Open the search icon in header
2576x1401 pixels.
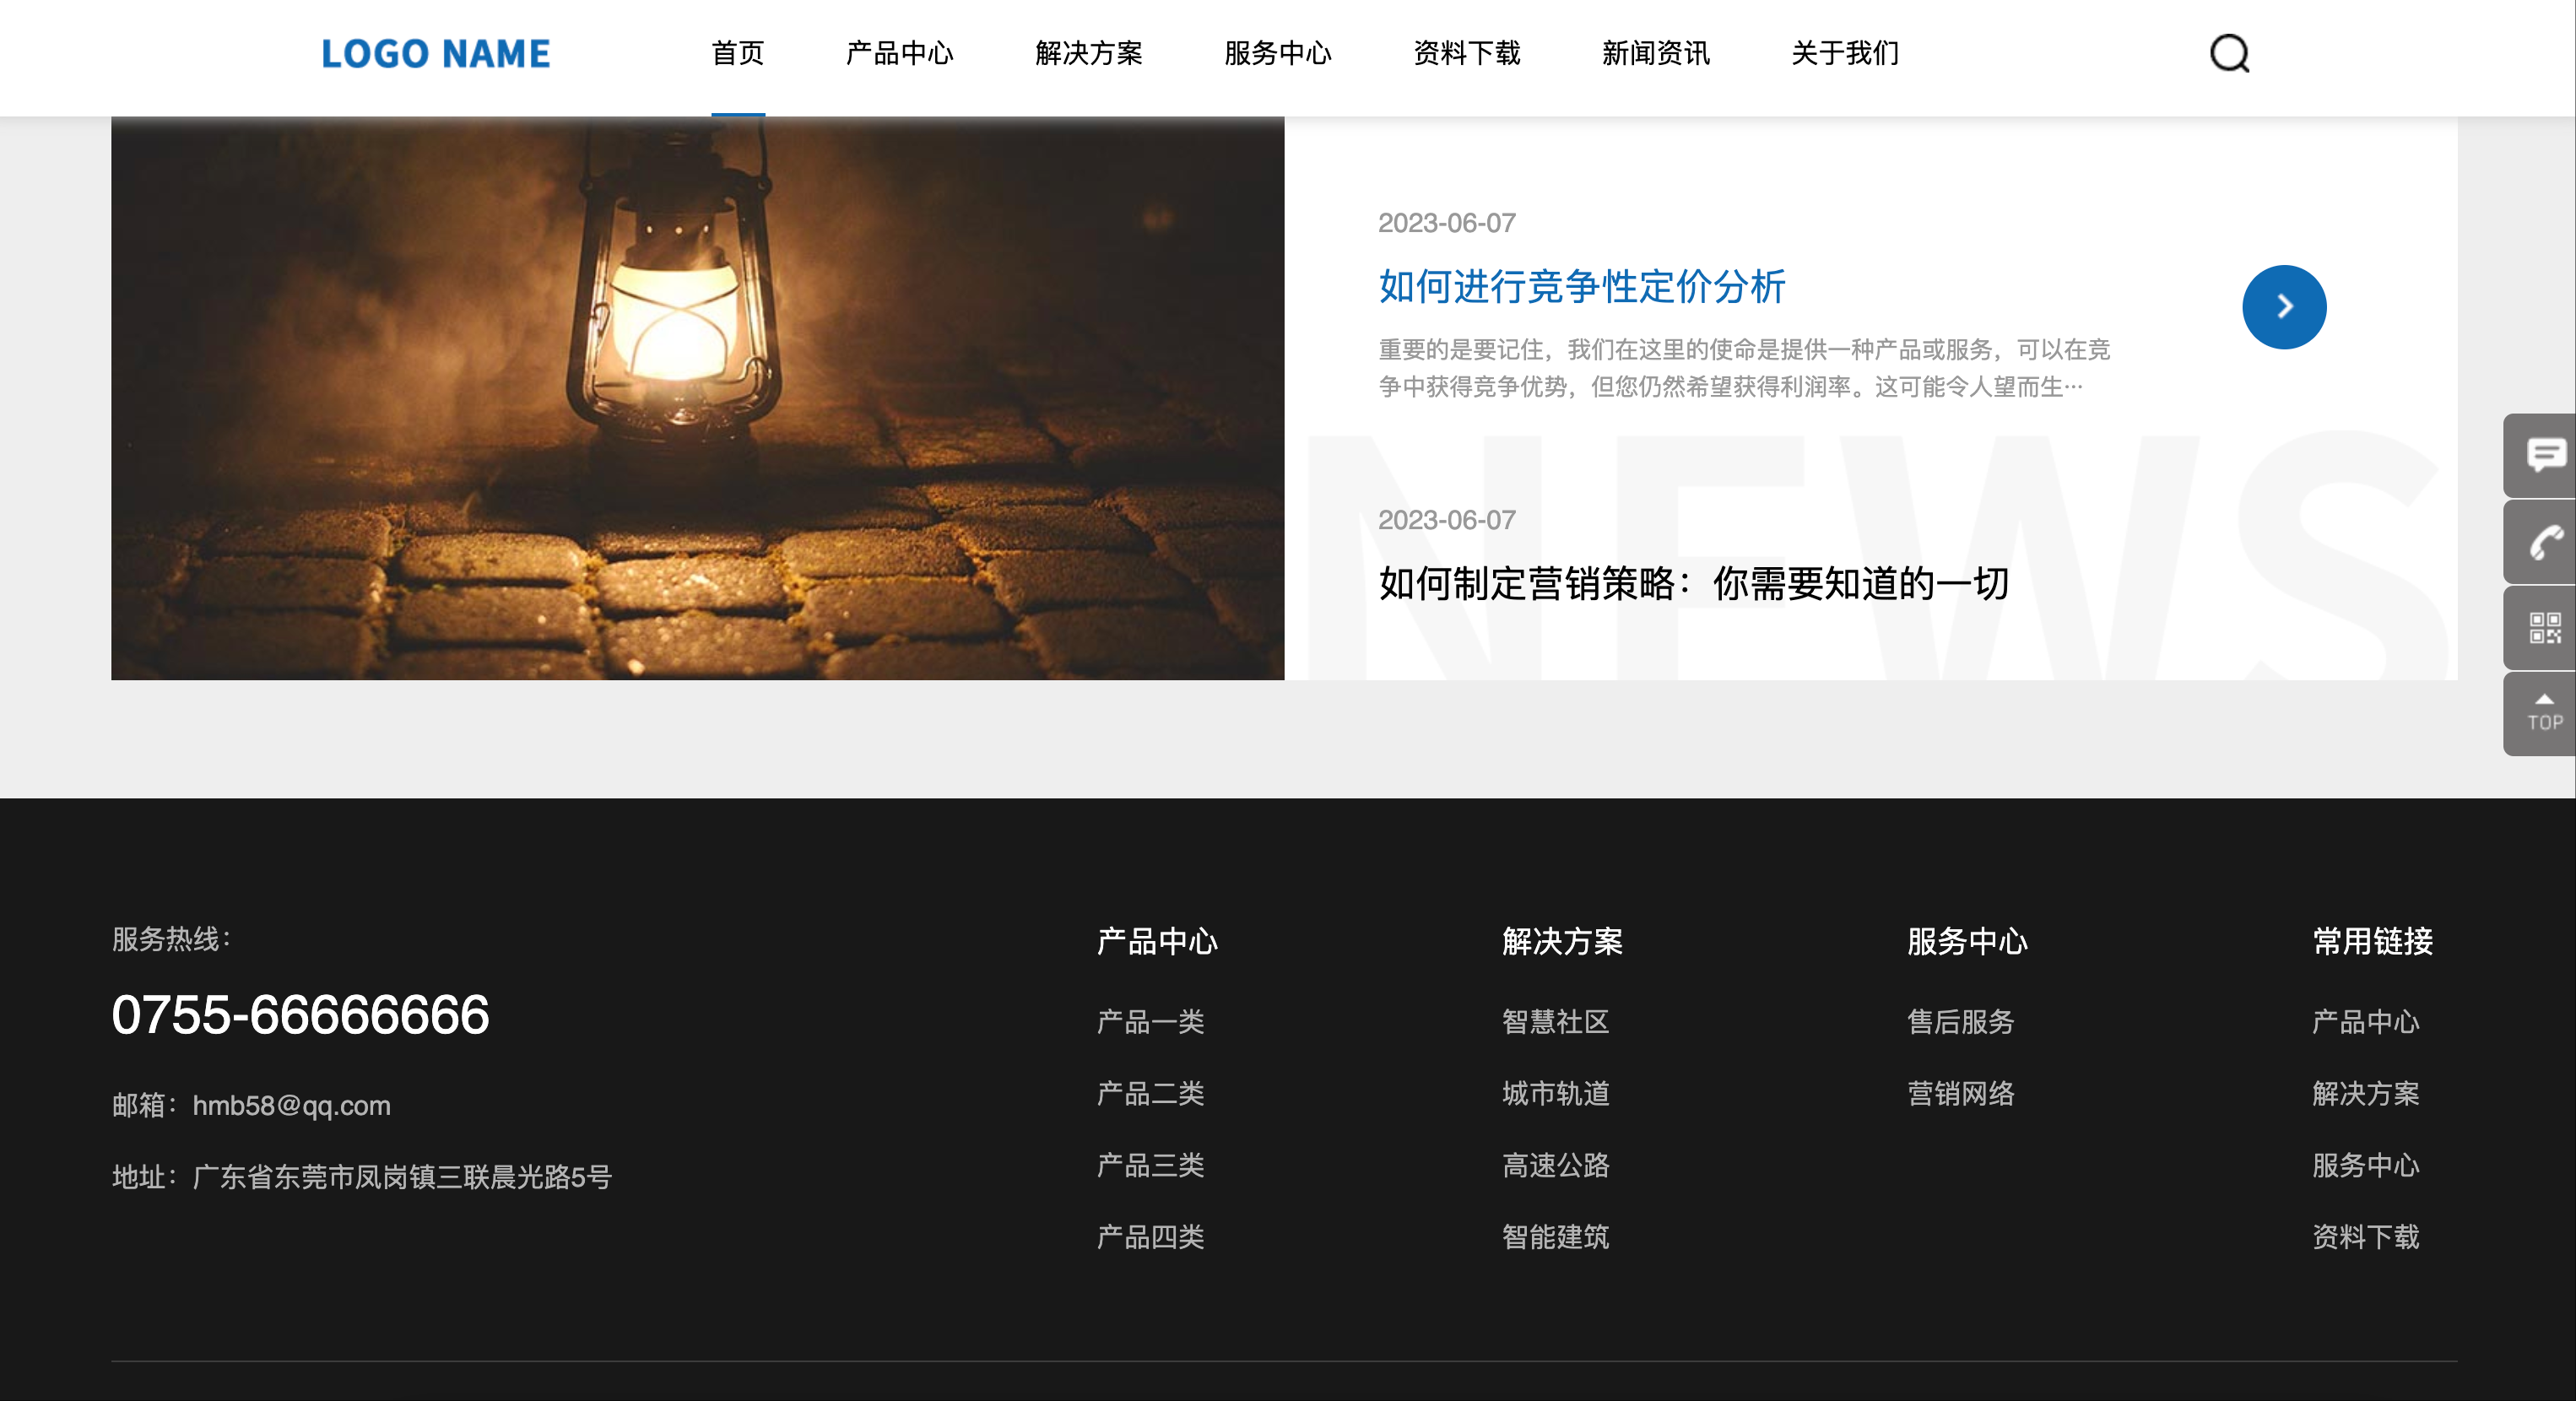2229,54
